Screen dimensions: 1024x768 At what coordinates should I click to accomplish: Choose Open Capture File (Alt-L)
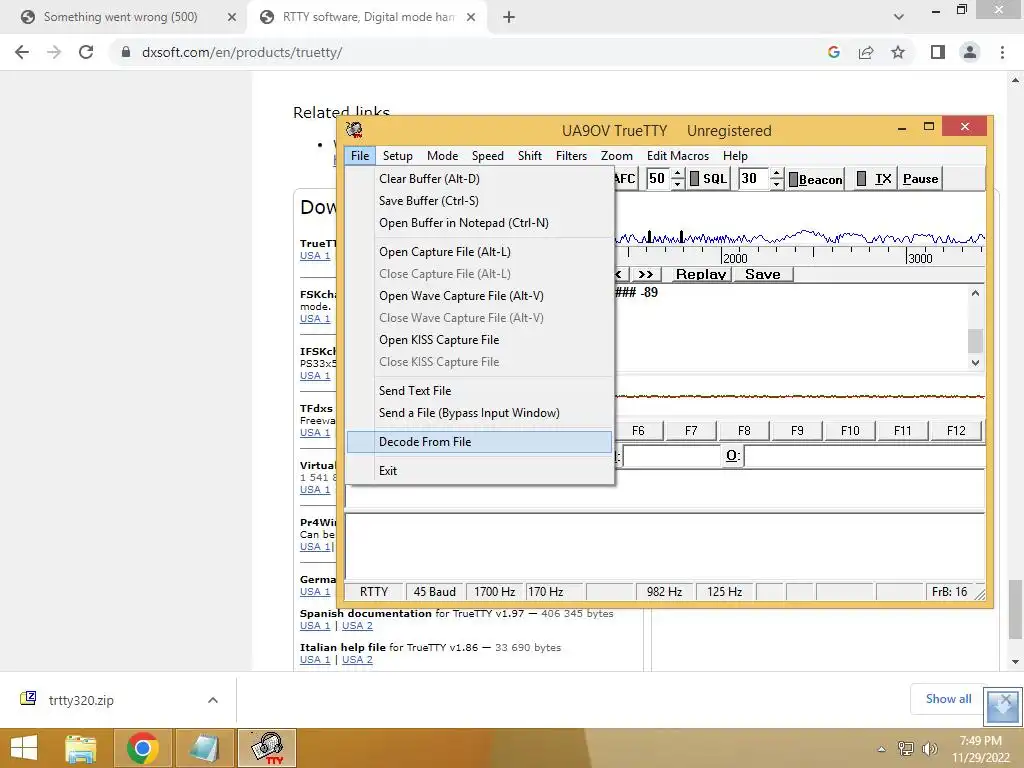[479, 251]
